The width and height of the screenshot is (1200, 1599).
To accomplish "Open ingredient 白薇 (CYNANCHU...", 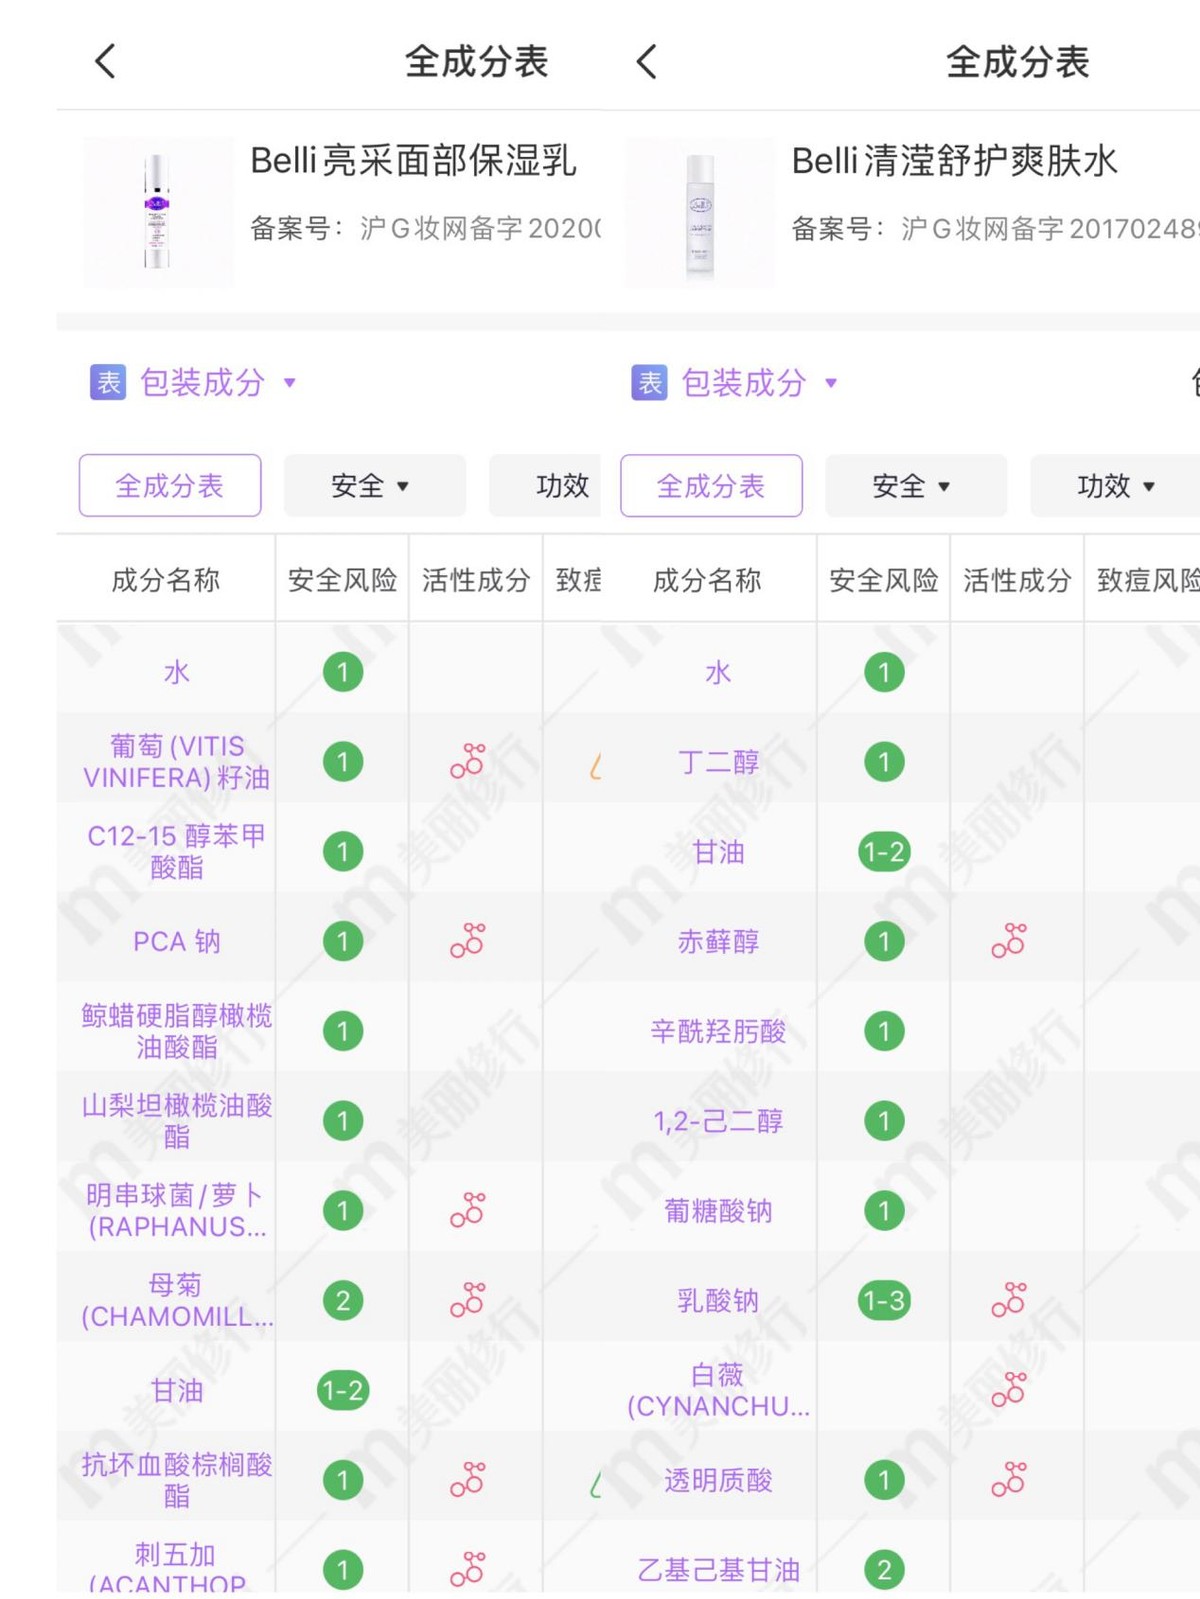I will (x=718, y=1390).
